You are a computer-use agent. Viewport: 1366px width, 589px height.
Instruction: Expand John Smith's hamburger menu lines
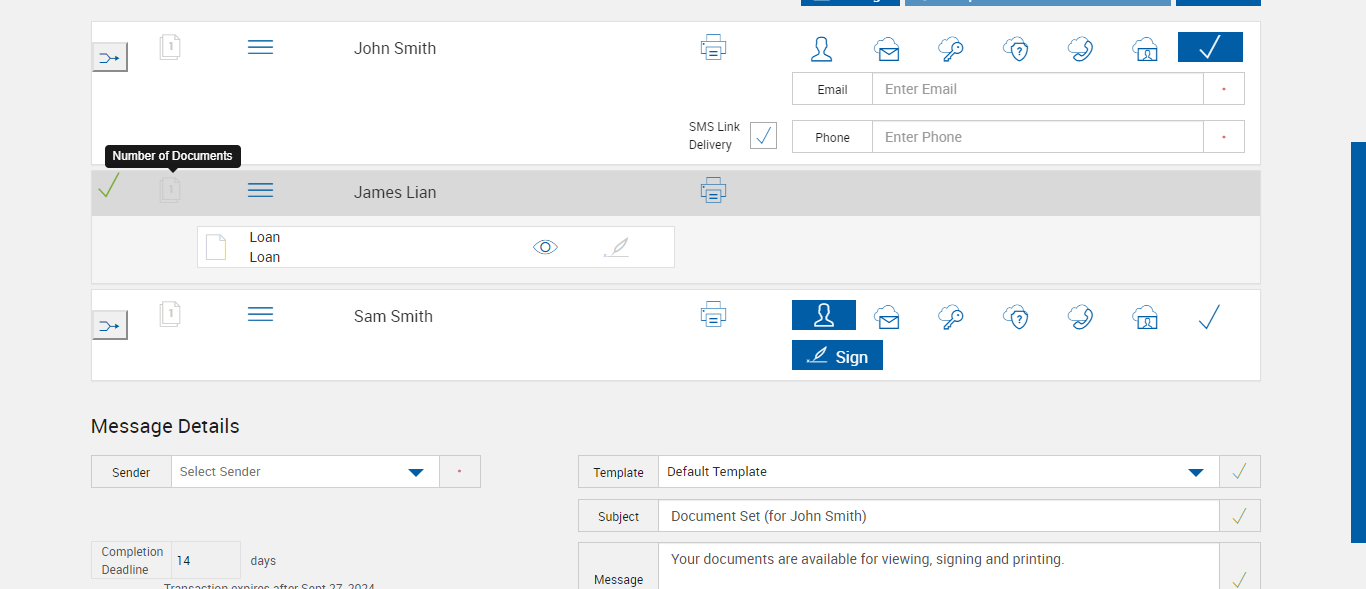coord(260,47)
